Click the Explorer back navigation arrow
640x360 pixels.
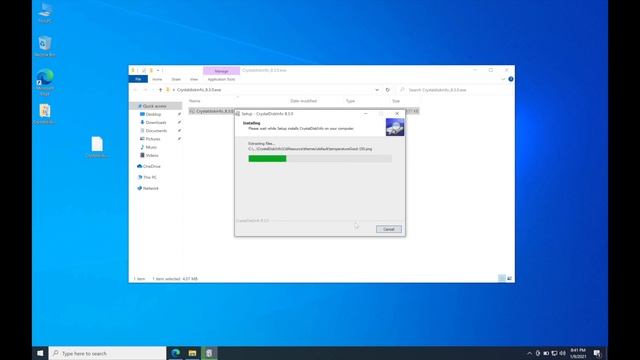(x=135, y=90)
